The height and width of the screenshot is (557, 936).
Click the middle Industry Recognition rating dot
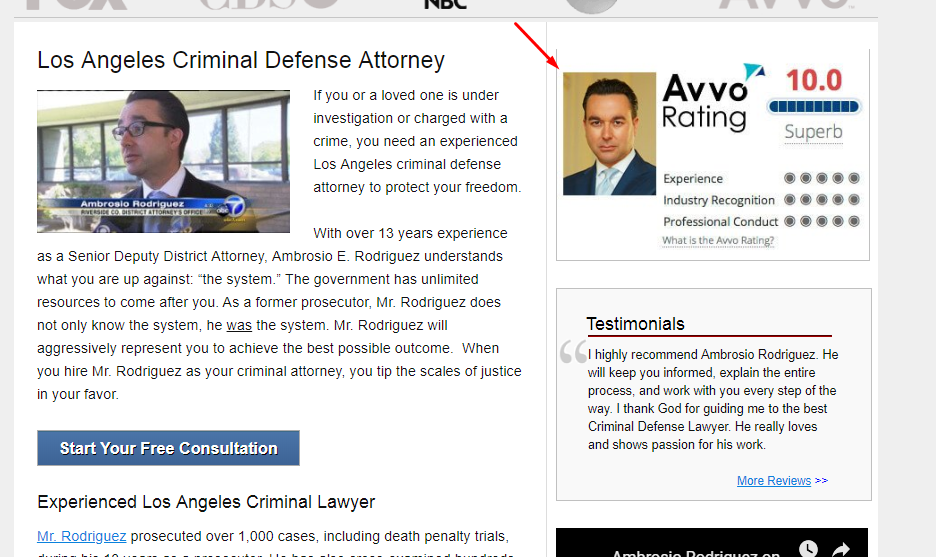(x=822, y=199)
